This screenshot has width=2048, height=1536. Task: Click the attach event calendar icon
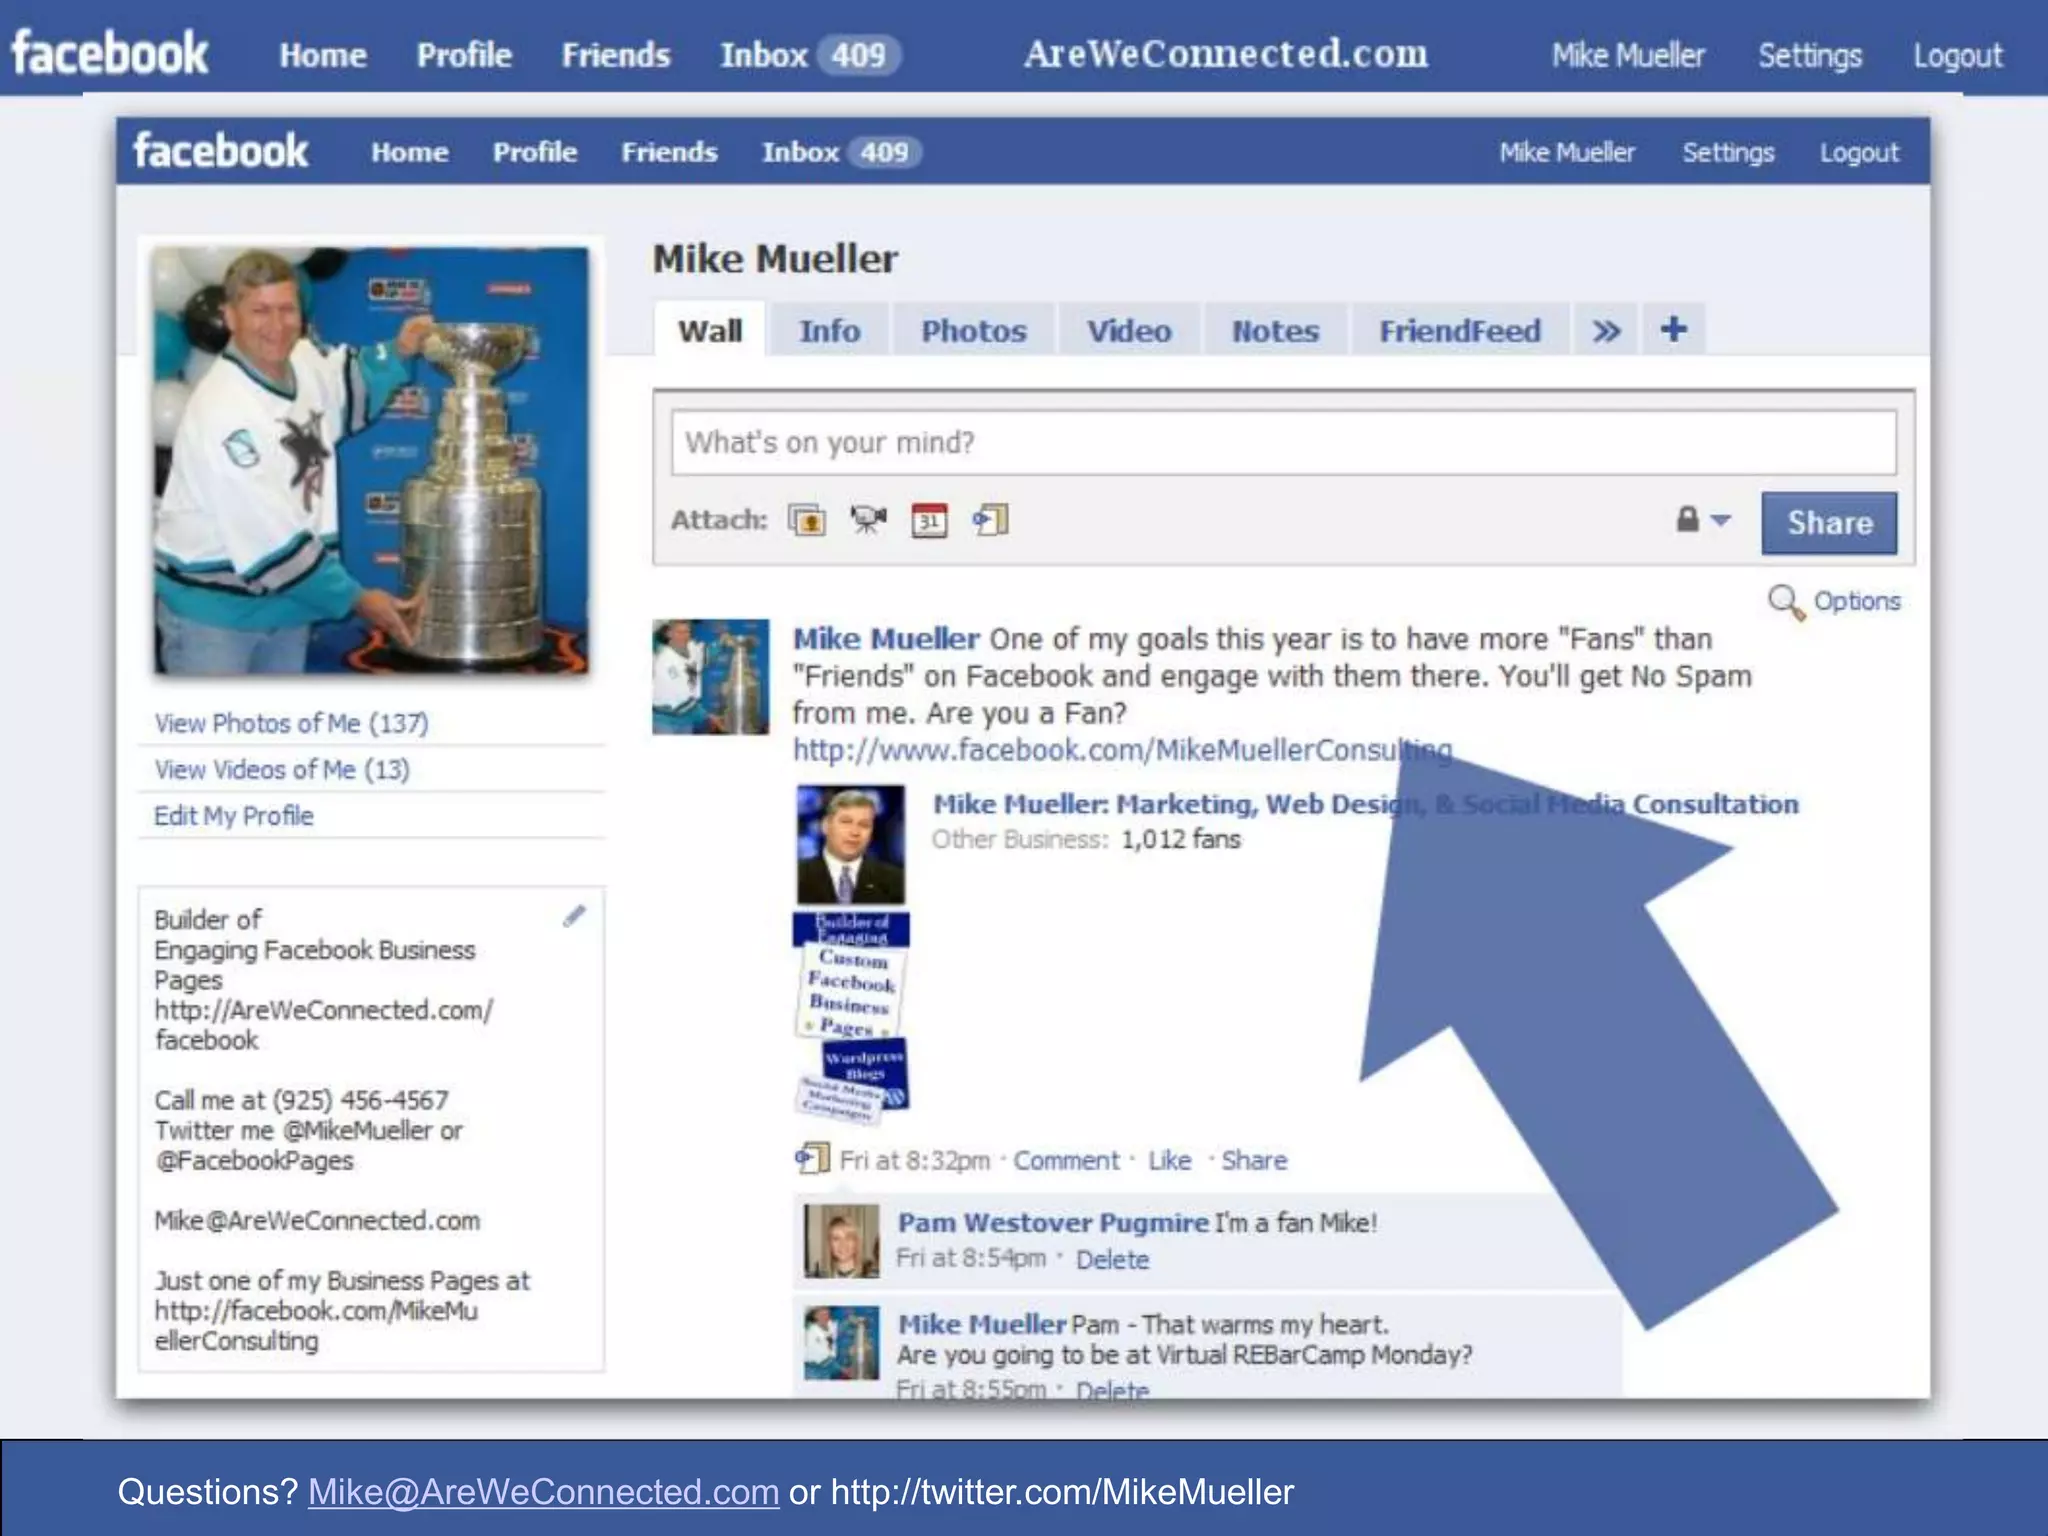pos(929,521)
